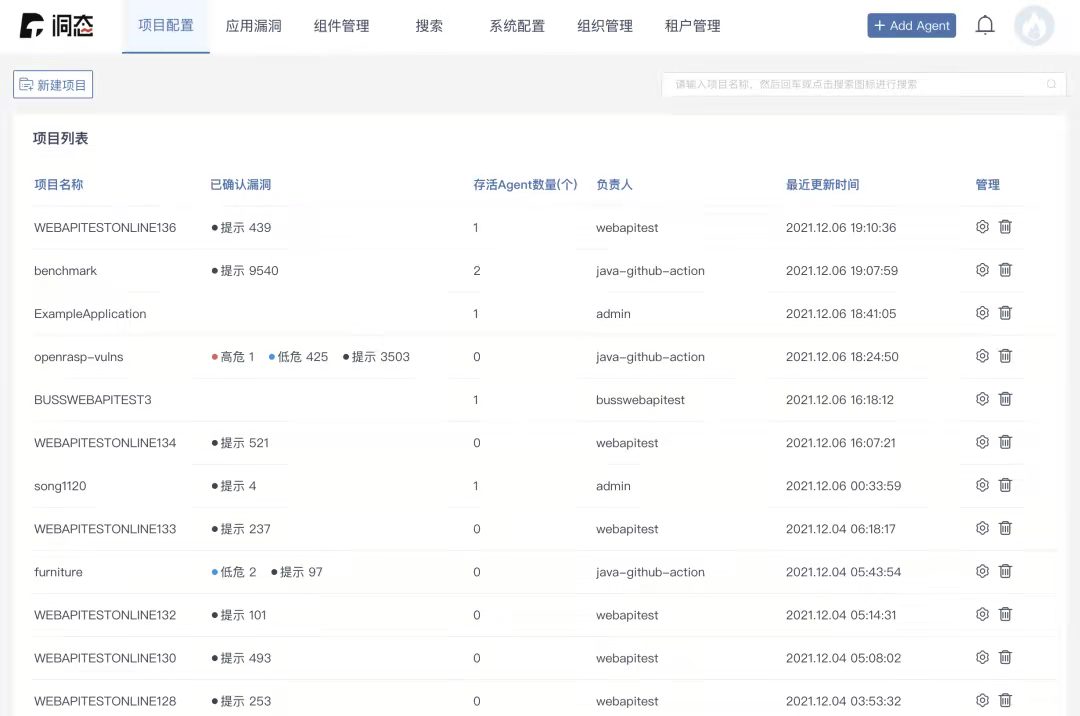
Task: Click 提示 9540 tag of benchmark
Action: click(245, 271)
